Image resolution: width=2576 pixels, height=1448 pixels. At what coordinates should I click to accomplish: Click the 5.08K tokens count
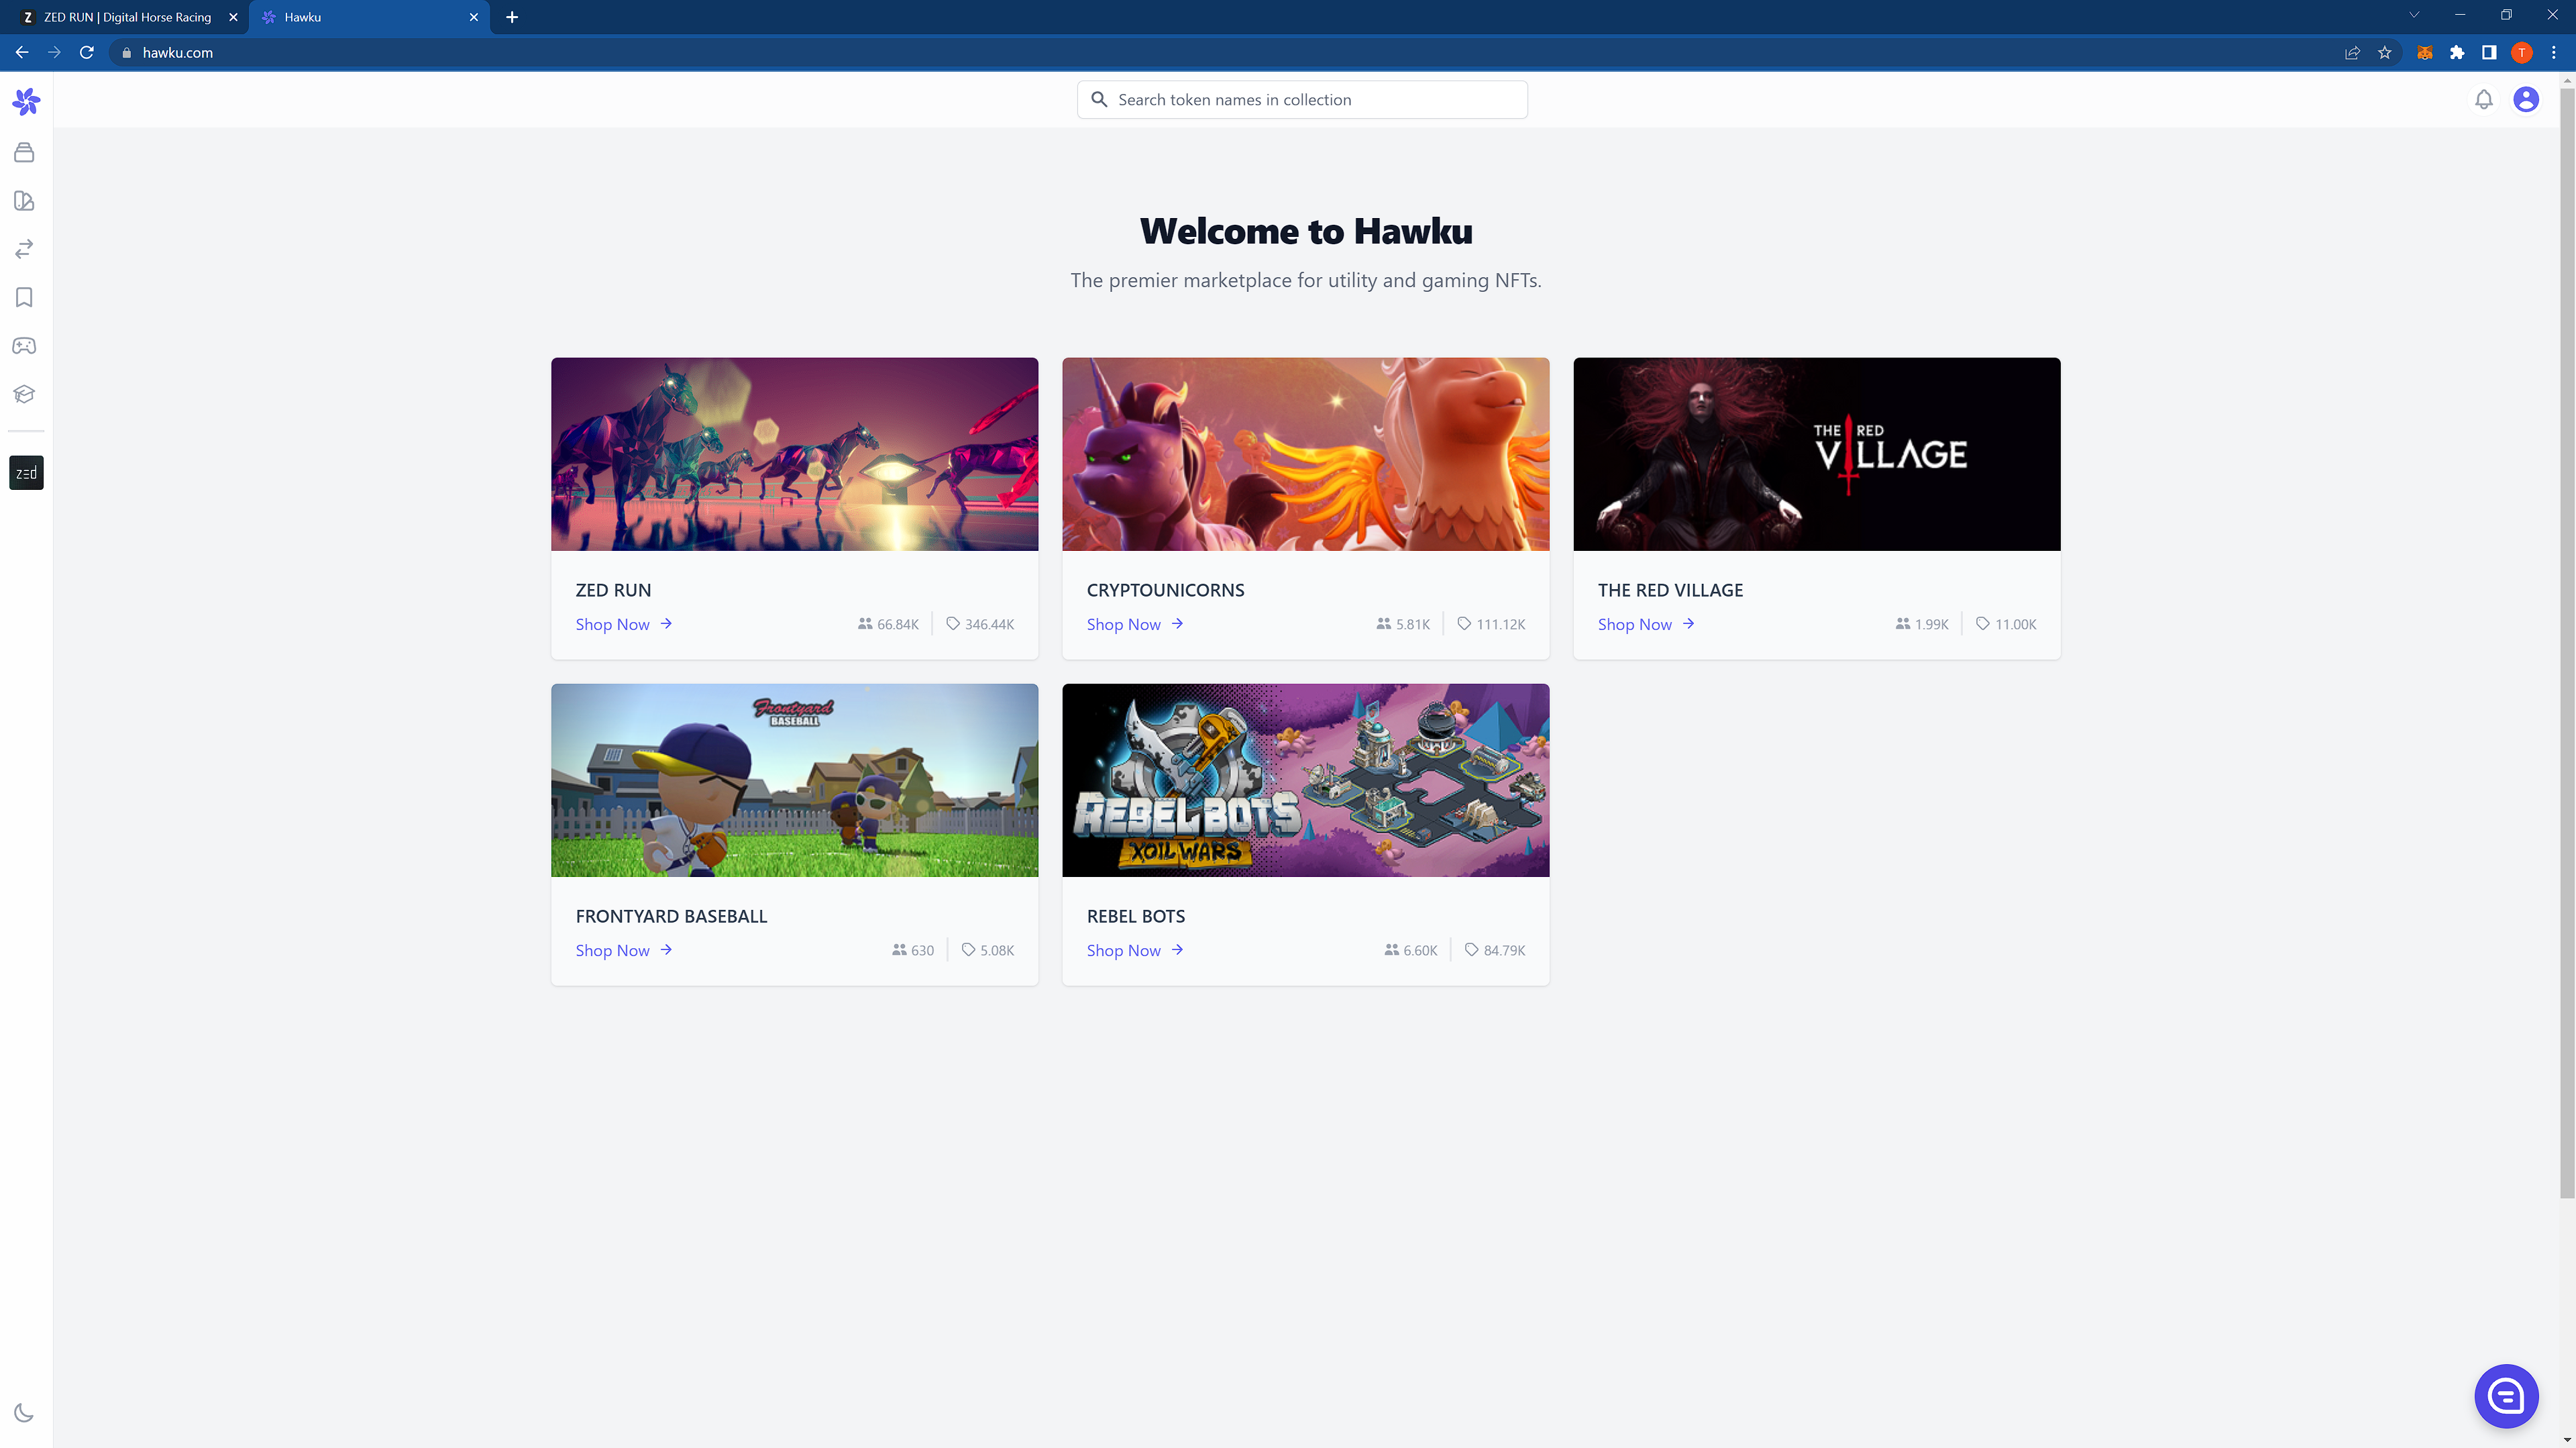pyautogui.click(x=987, y=950)
